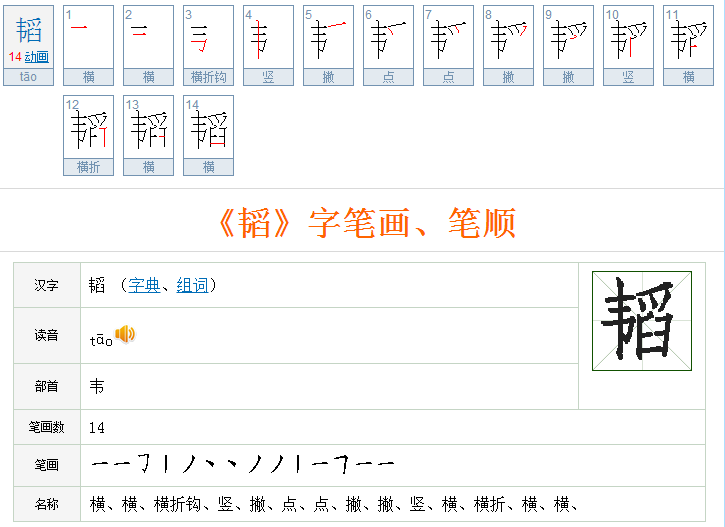Click the stroke symbols sequence in 笔画 row
Screen dimensions: 725x527
tap(243, 463)
